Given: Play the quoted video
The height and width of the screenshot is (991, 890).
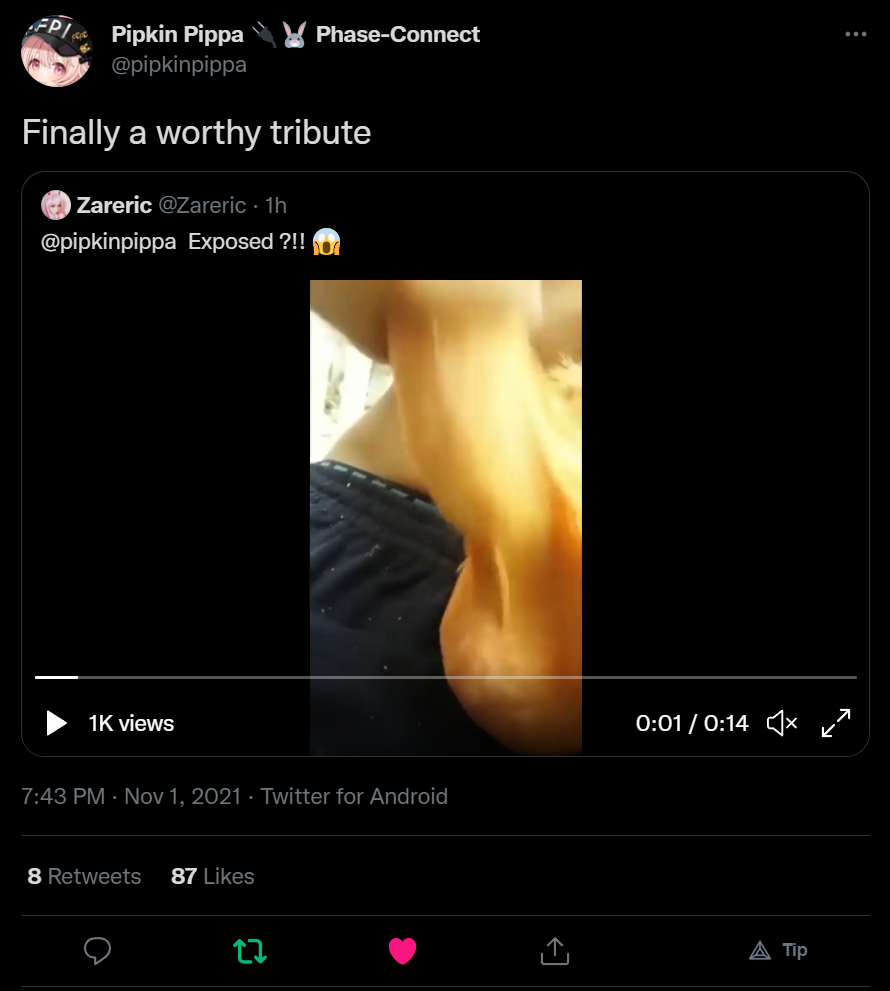Looking at the screenshot, I should (x=56, y=723).
